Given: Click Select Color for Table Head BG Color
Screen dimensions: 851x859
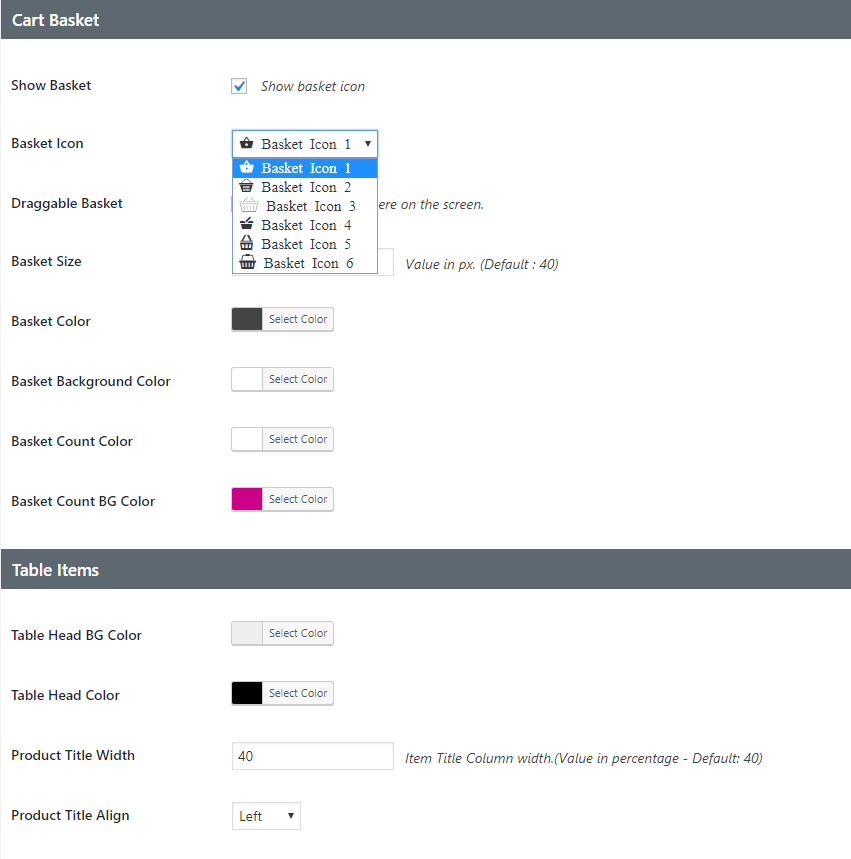Looking at the screenshot, I should pyautogui.click(x=298, y=633).
